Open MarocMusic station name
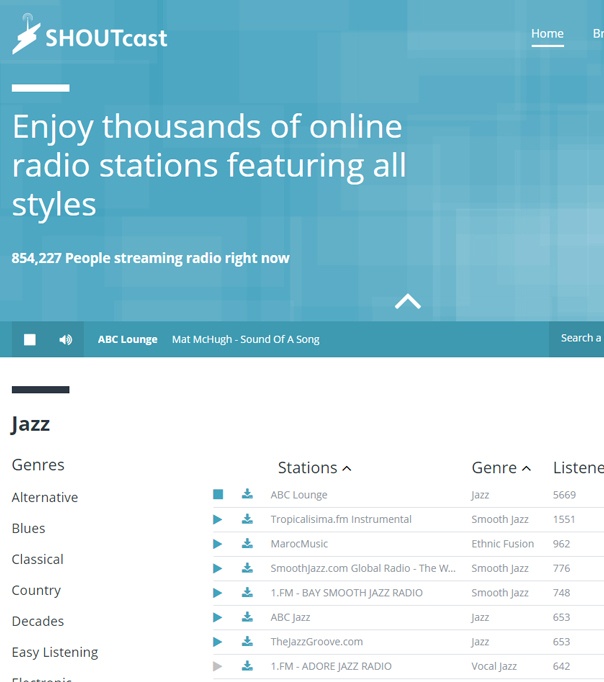The image size is (604, 682). coord(299,544)
